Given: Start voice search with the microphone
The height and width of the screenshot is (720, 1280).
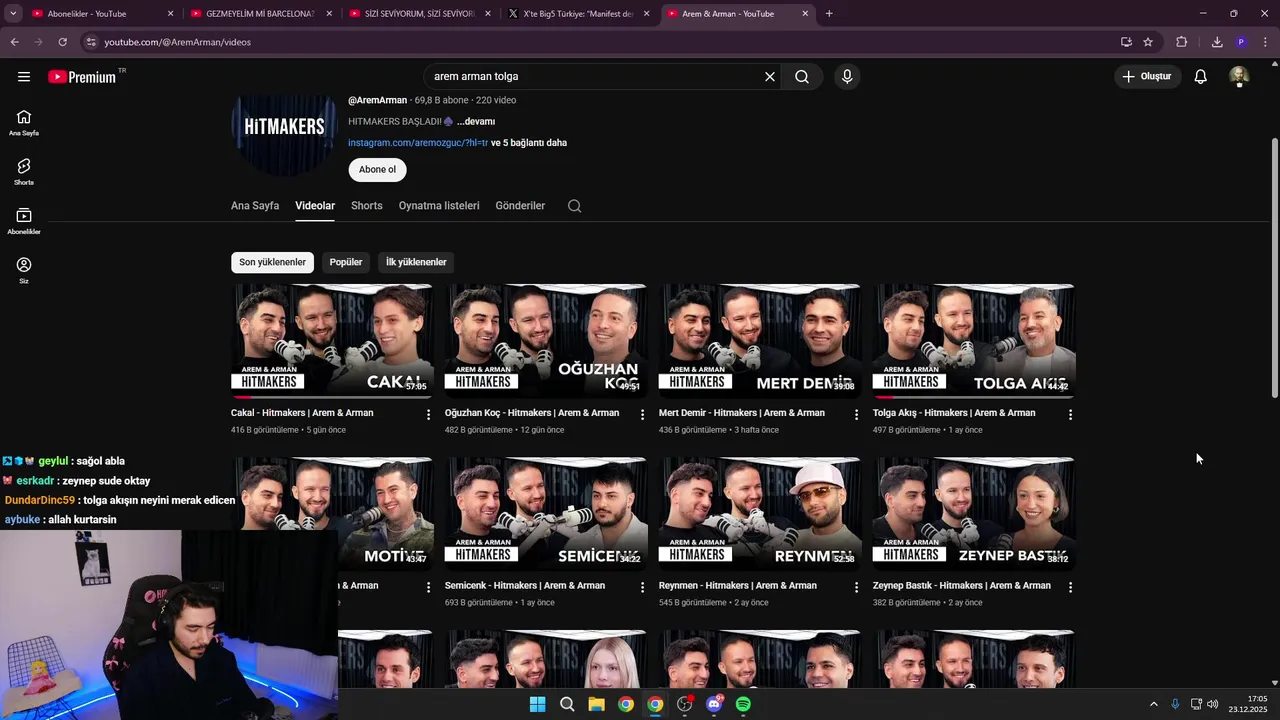Looking at the screenshot, I should pos(847,76).
